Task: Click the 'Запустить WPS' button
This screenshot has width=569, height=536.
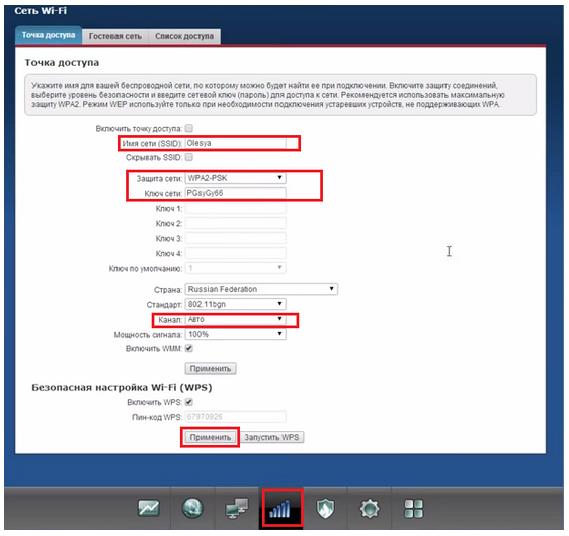Action: point(272,437)
